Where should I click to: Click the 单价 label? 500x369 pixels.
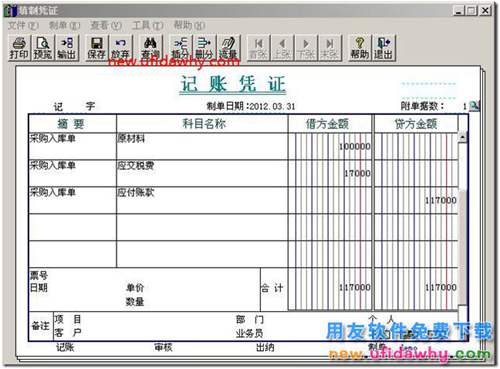pyautogui.click(x=135, y=287)
